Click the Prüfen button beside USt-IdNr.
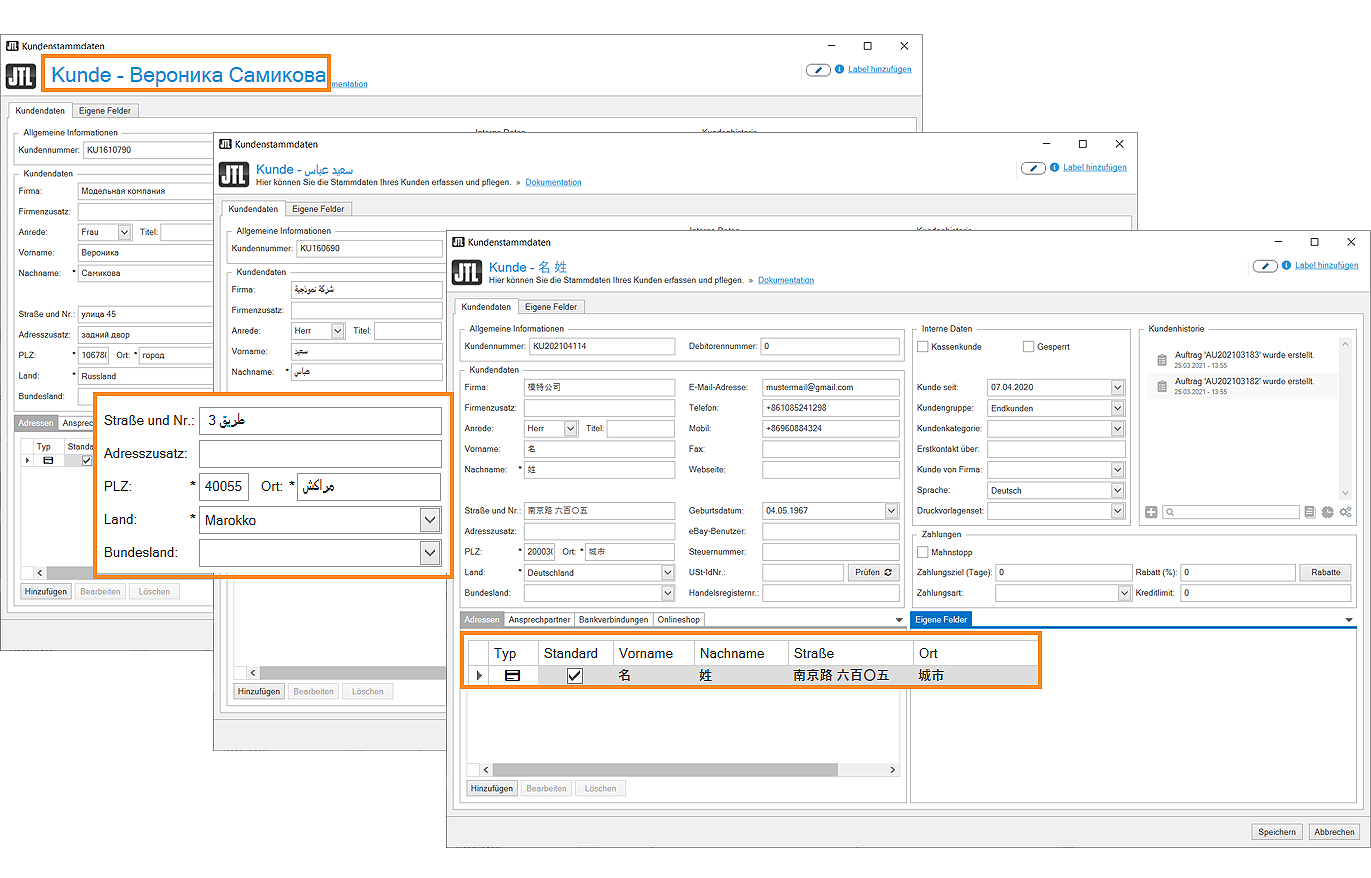Image resolution: width=1371 pixels, height=878 pixels. tap(874, 573)
